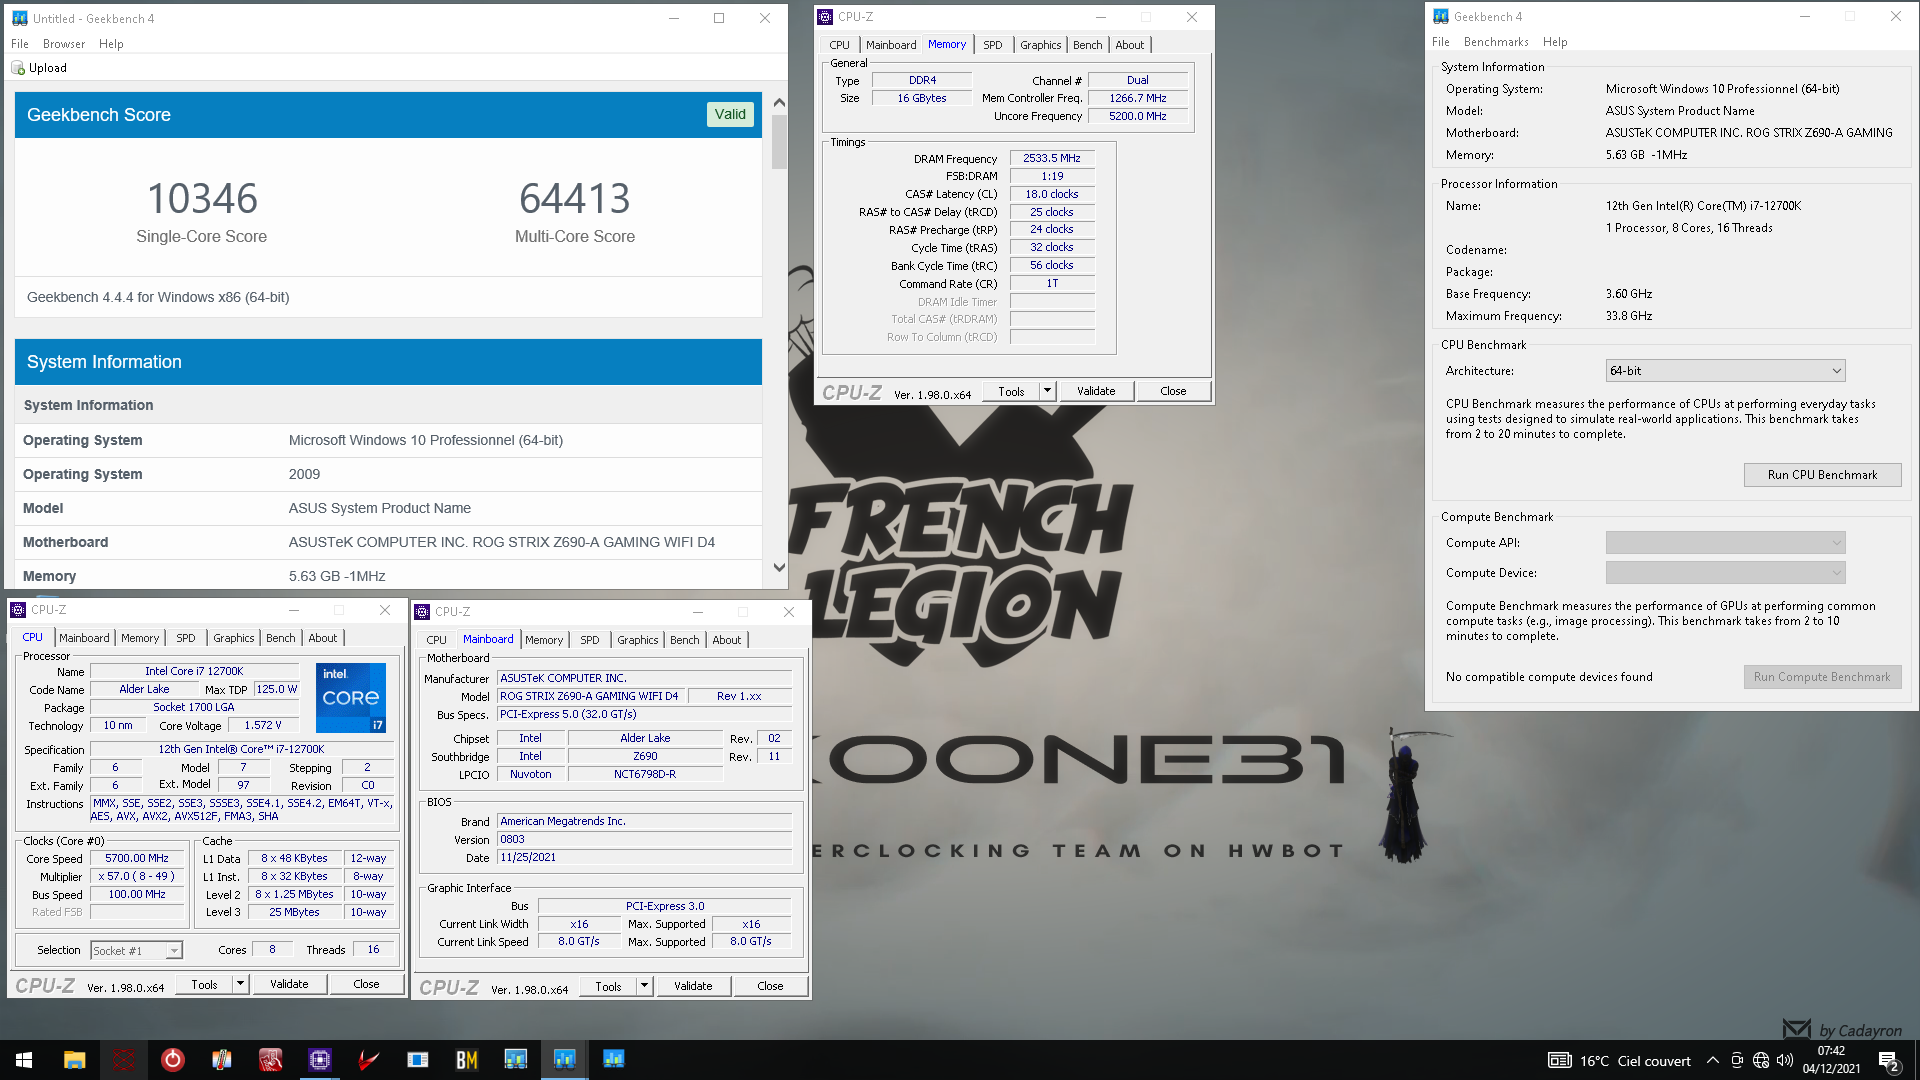
Task: Click scroll-up arrow in Geekbench results pane
Action: pos(779,103)
